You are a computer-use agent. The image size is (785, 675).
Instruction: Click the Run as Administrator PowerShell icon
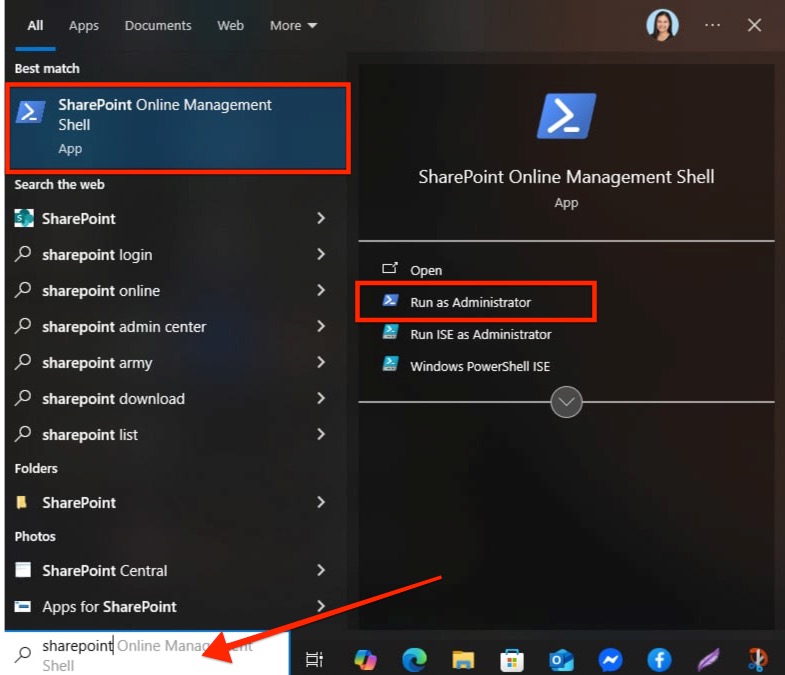390,300
